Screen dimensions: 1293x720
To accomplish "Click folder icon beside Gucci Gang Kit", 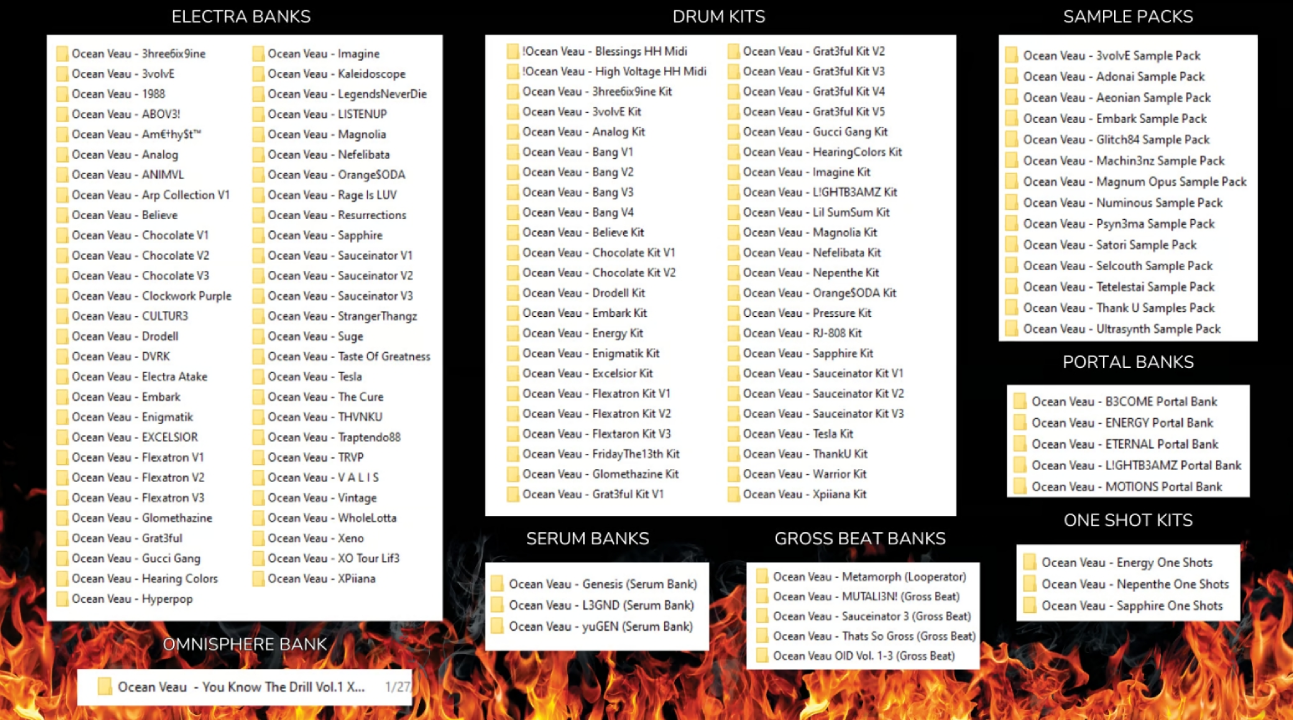I will coord(733,132).
